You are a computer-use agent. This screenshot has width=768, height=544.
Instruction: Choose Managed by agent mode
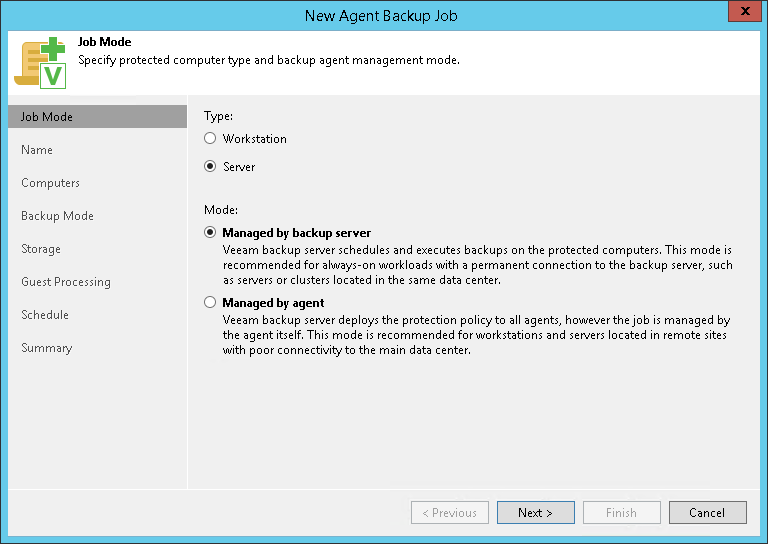click(x=210, y=302)
